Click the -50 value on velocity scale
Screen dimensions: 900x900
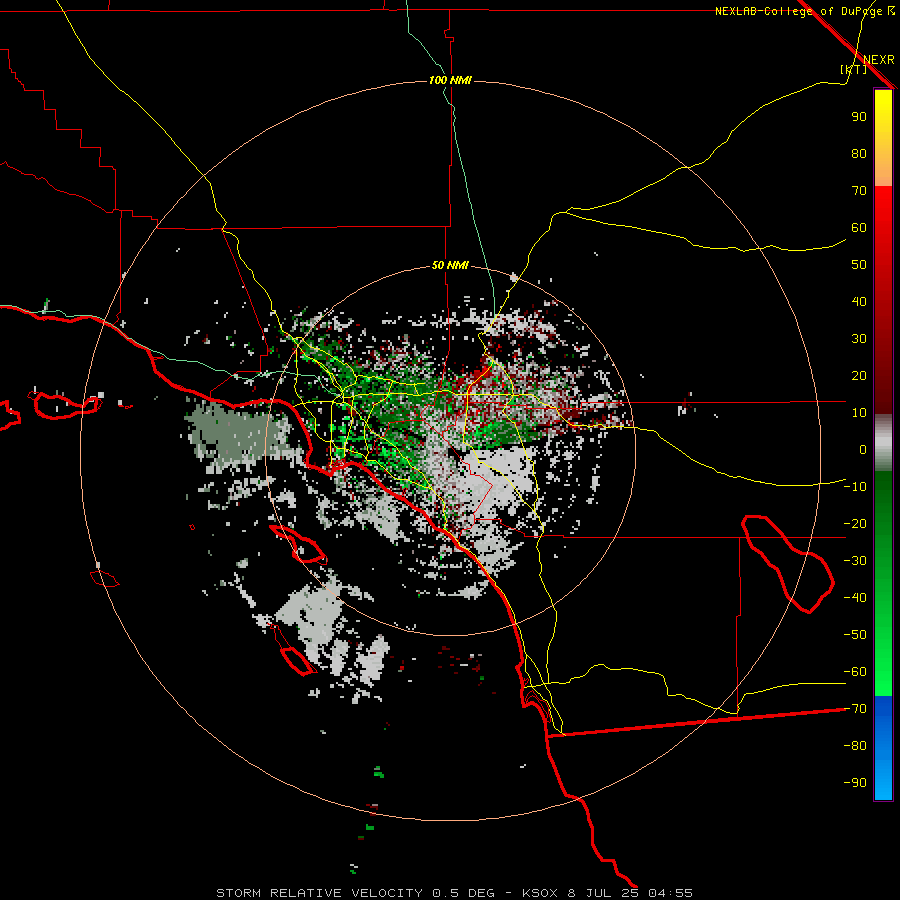[x=855, y=635]
